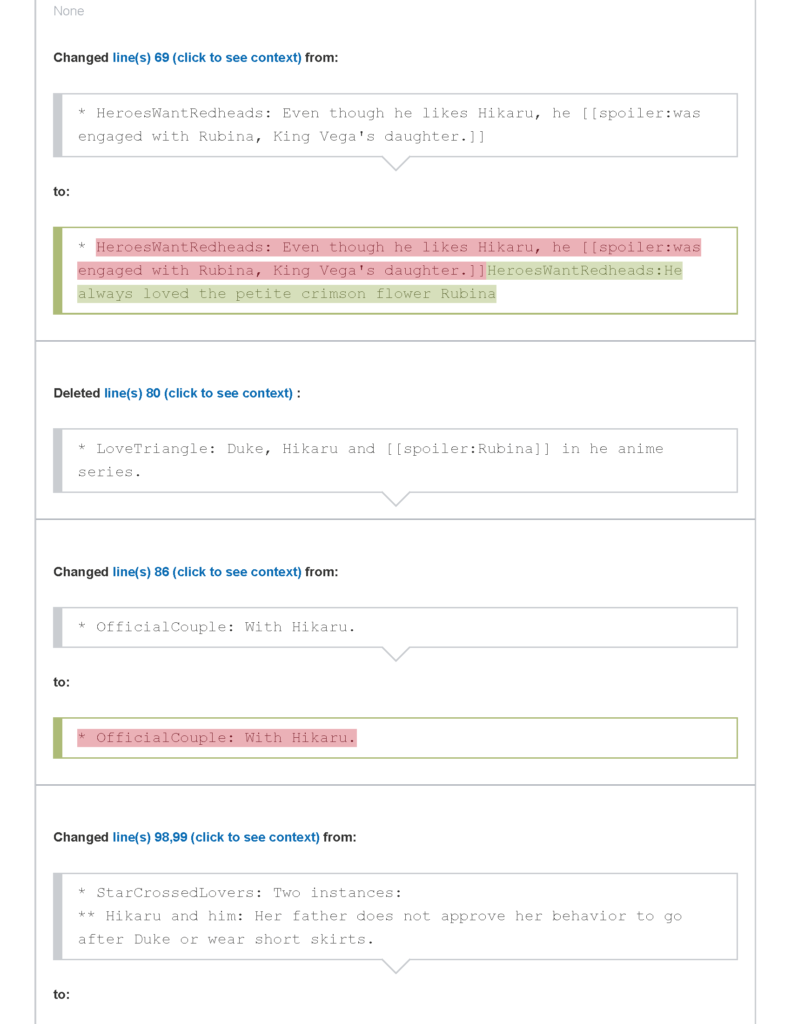Click the "None" text at the top
The width and height of the screenshot is (791, 1024).
(x=69, y=11)
